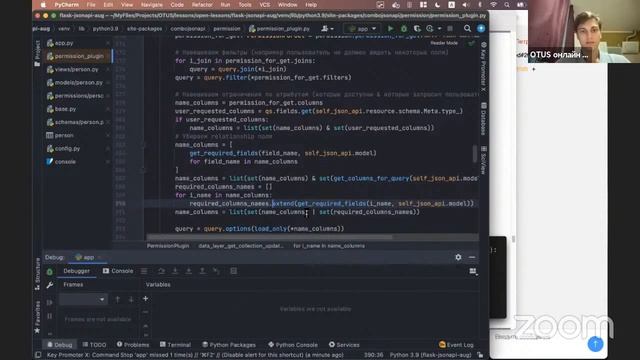Click Reader Mode label in editor

tap(444, 43)
